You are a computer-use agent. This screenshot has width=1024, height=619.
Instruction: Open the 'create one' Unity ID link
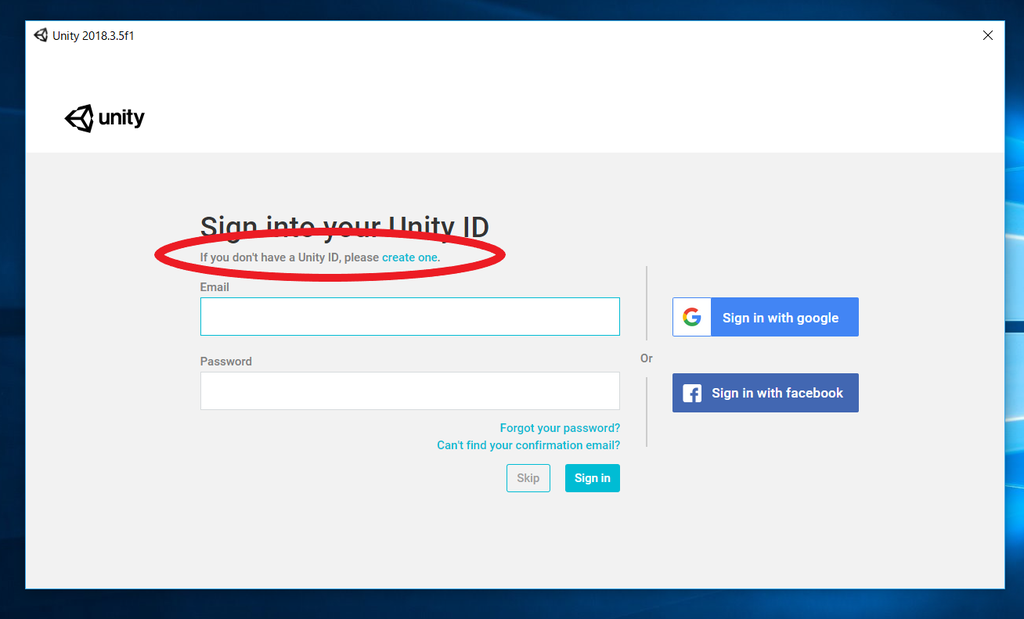(x=409, y=257)
